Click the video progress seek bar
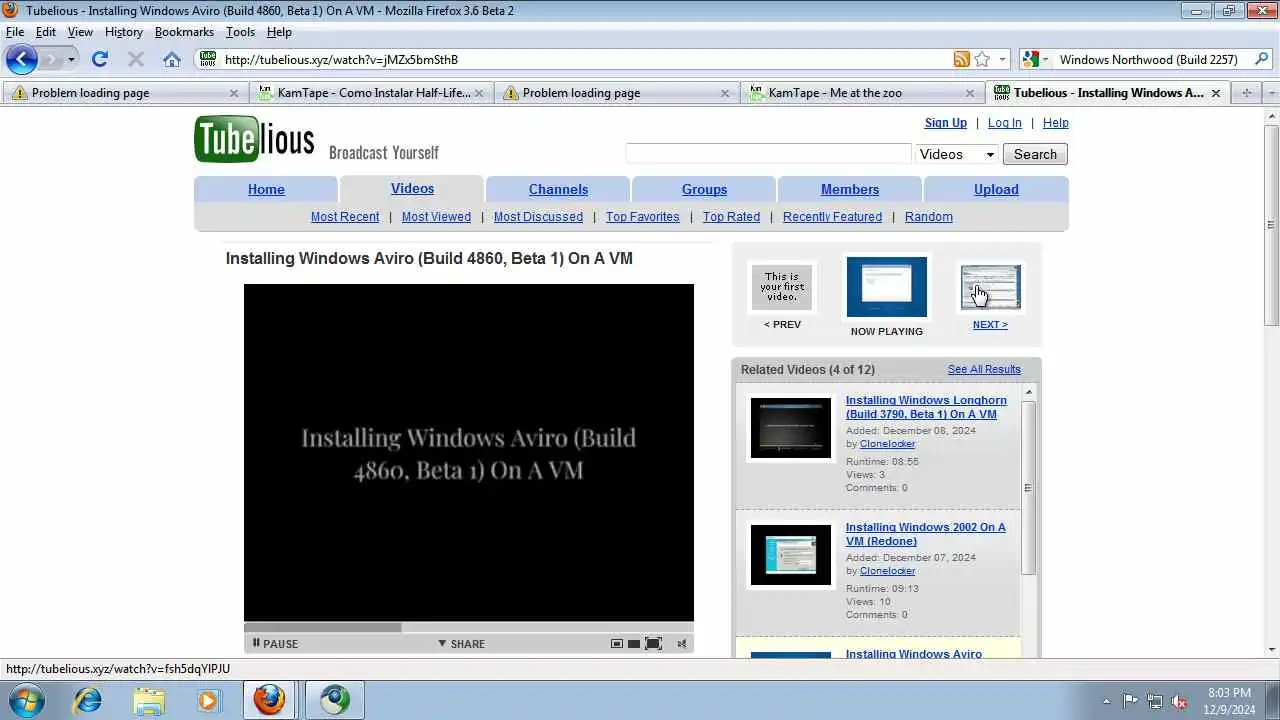Screen dimensions: 1280x720 (468, 628)
